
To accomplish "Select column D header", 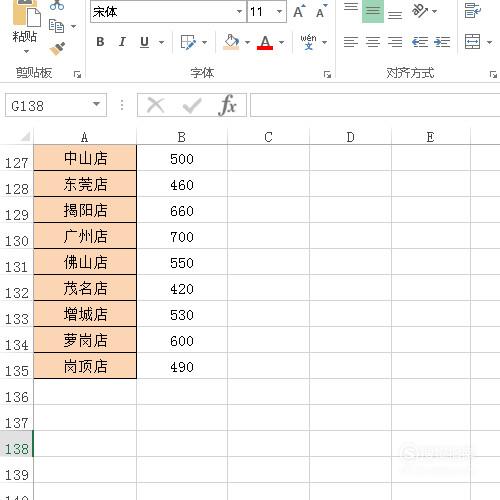I will (x=350, y=137).
